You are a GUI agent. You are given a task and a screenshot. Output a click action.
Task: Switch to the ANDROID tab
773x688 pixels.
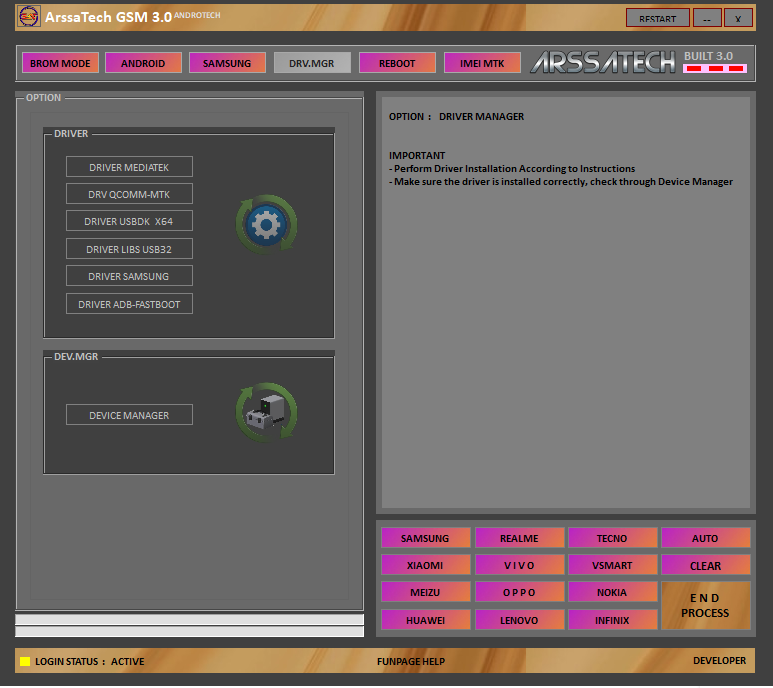click(143, 63)
